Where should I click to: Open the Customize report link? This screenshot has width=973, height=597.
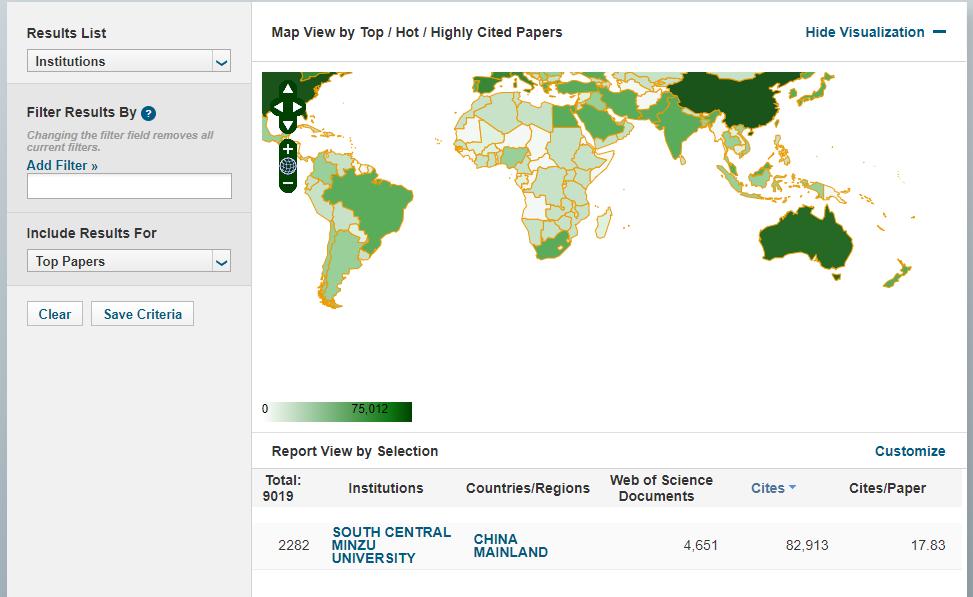(909, 451)
